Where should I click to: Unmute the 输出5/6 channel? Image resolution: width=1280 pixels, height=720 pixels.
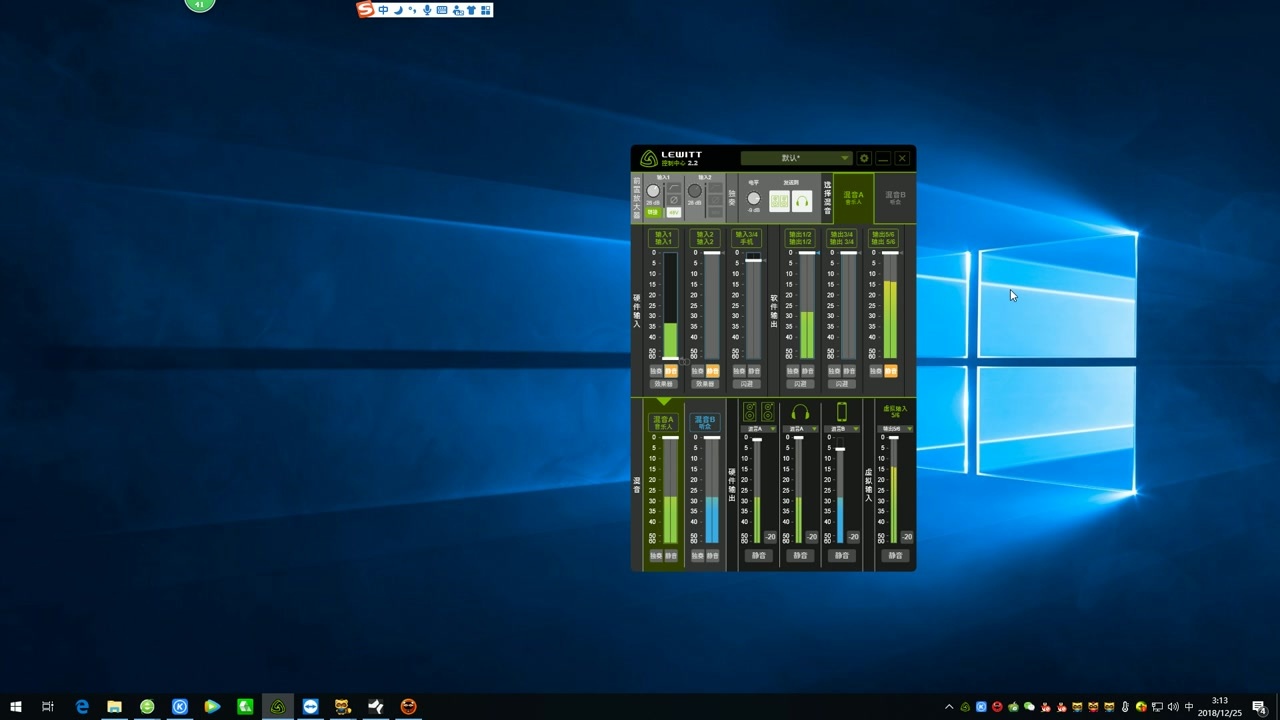(x=891, y=371)
